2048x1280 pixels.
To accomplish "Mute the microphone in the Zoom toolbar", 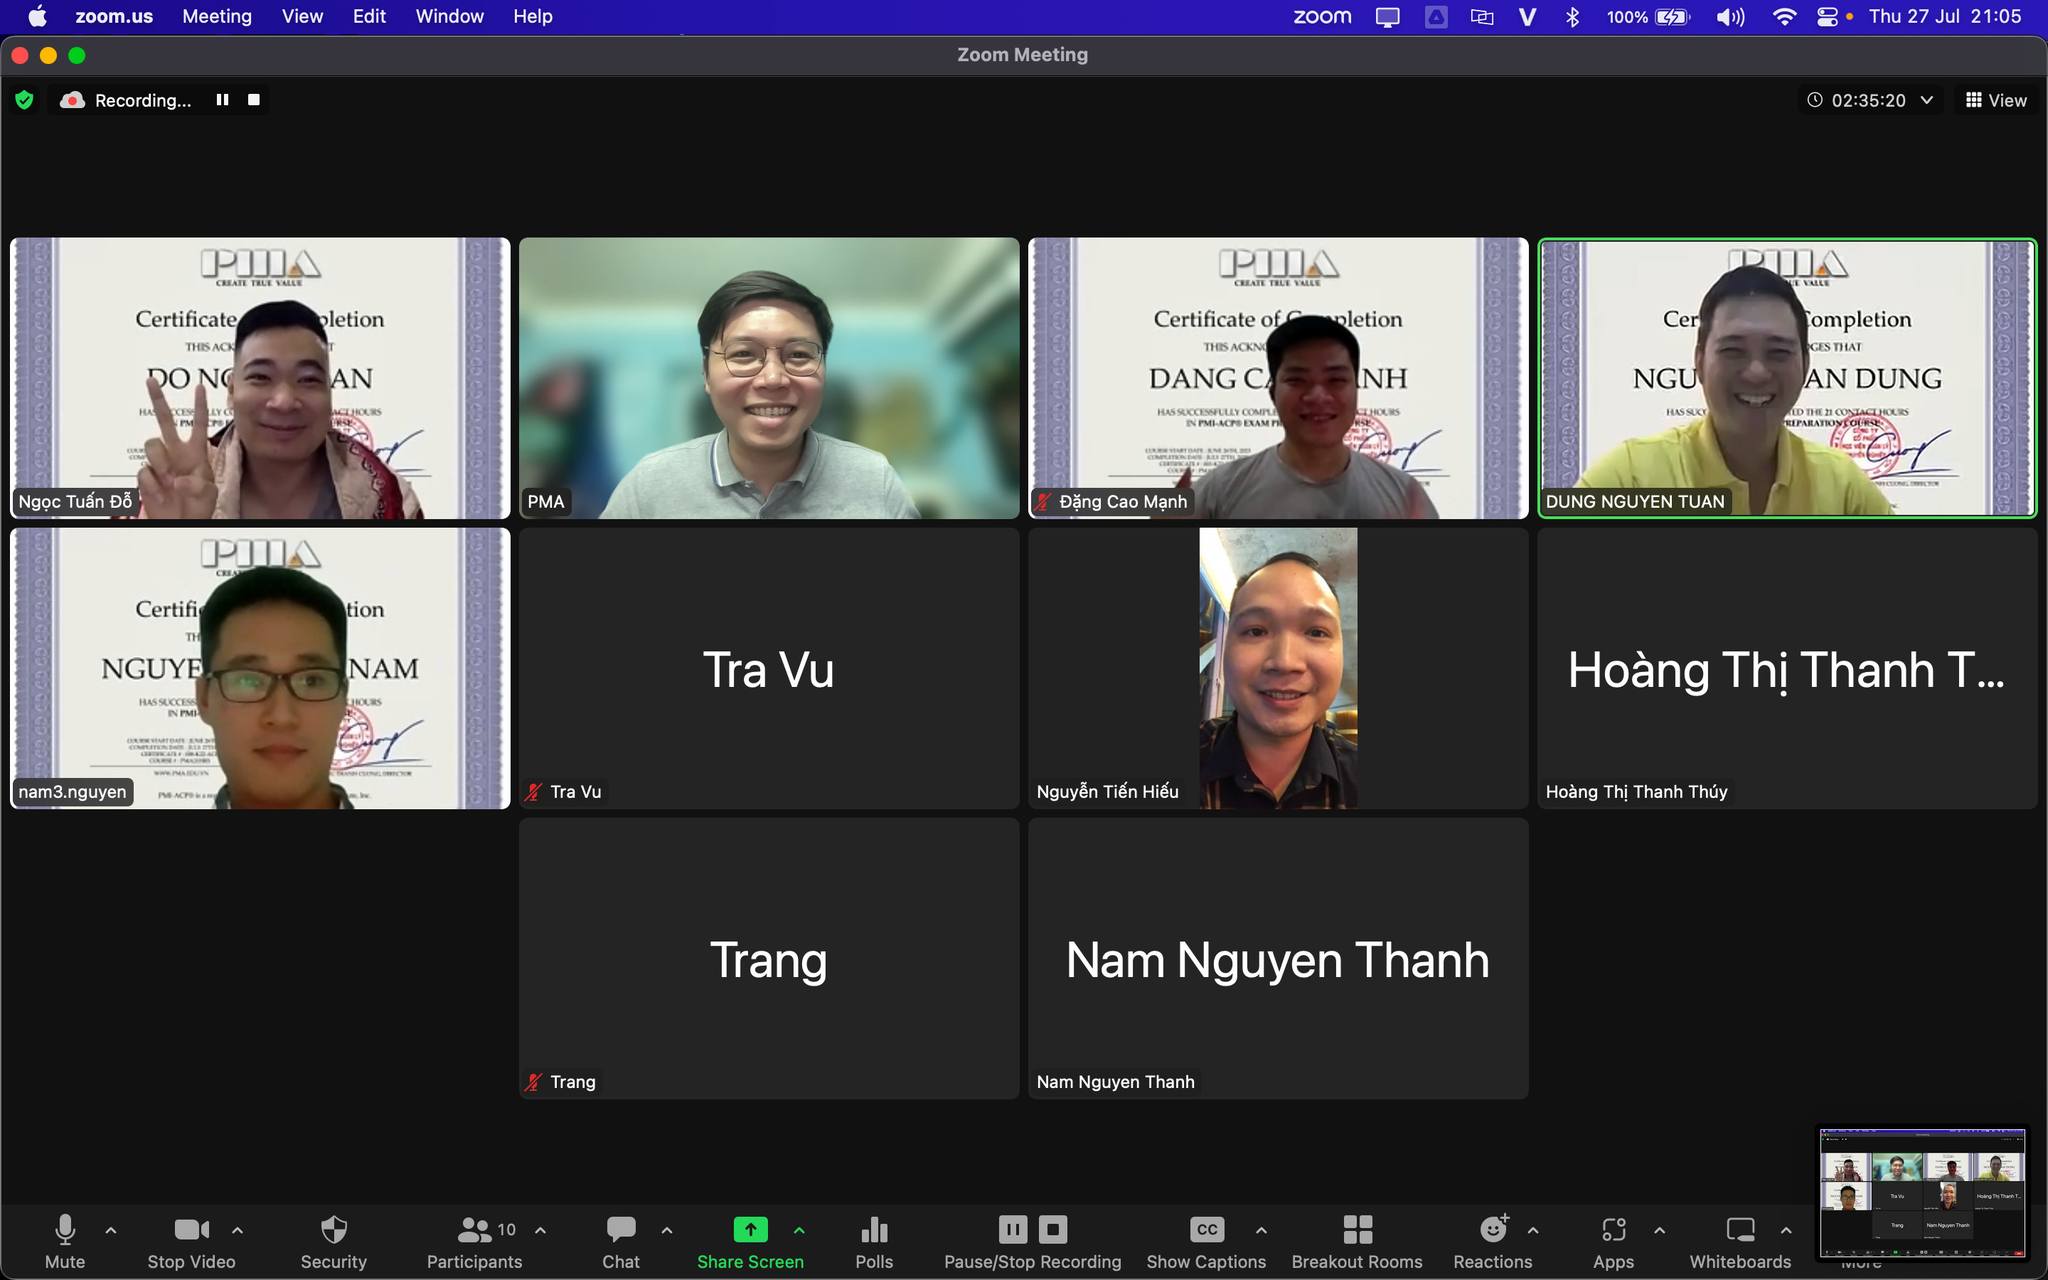I will pyautogui.click(x=65, y=1241).
